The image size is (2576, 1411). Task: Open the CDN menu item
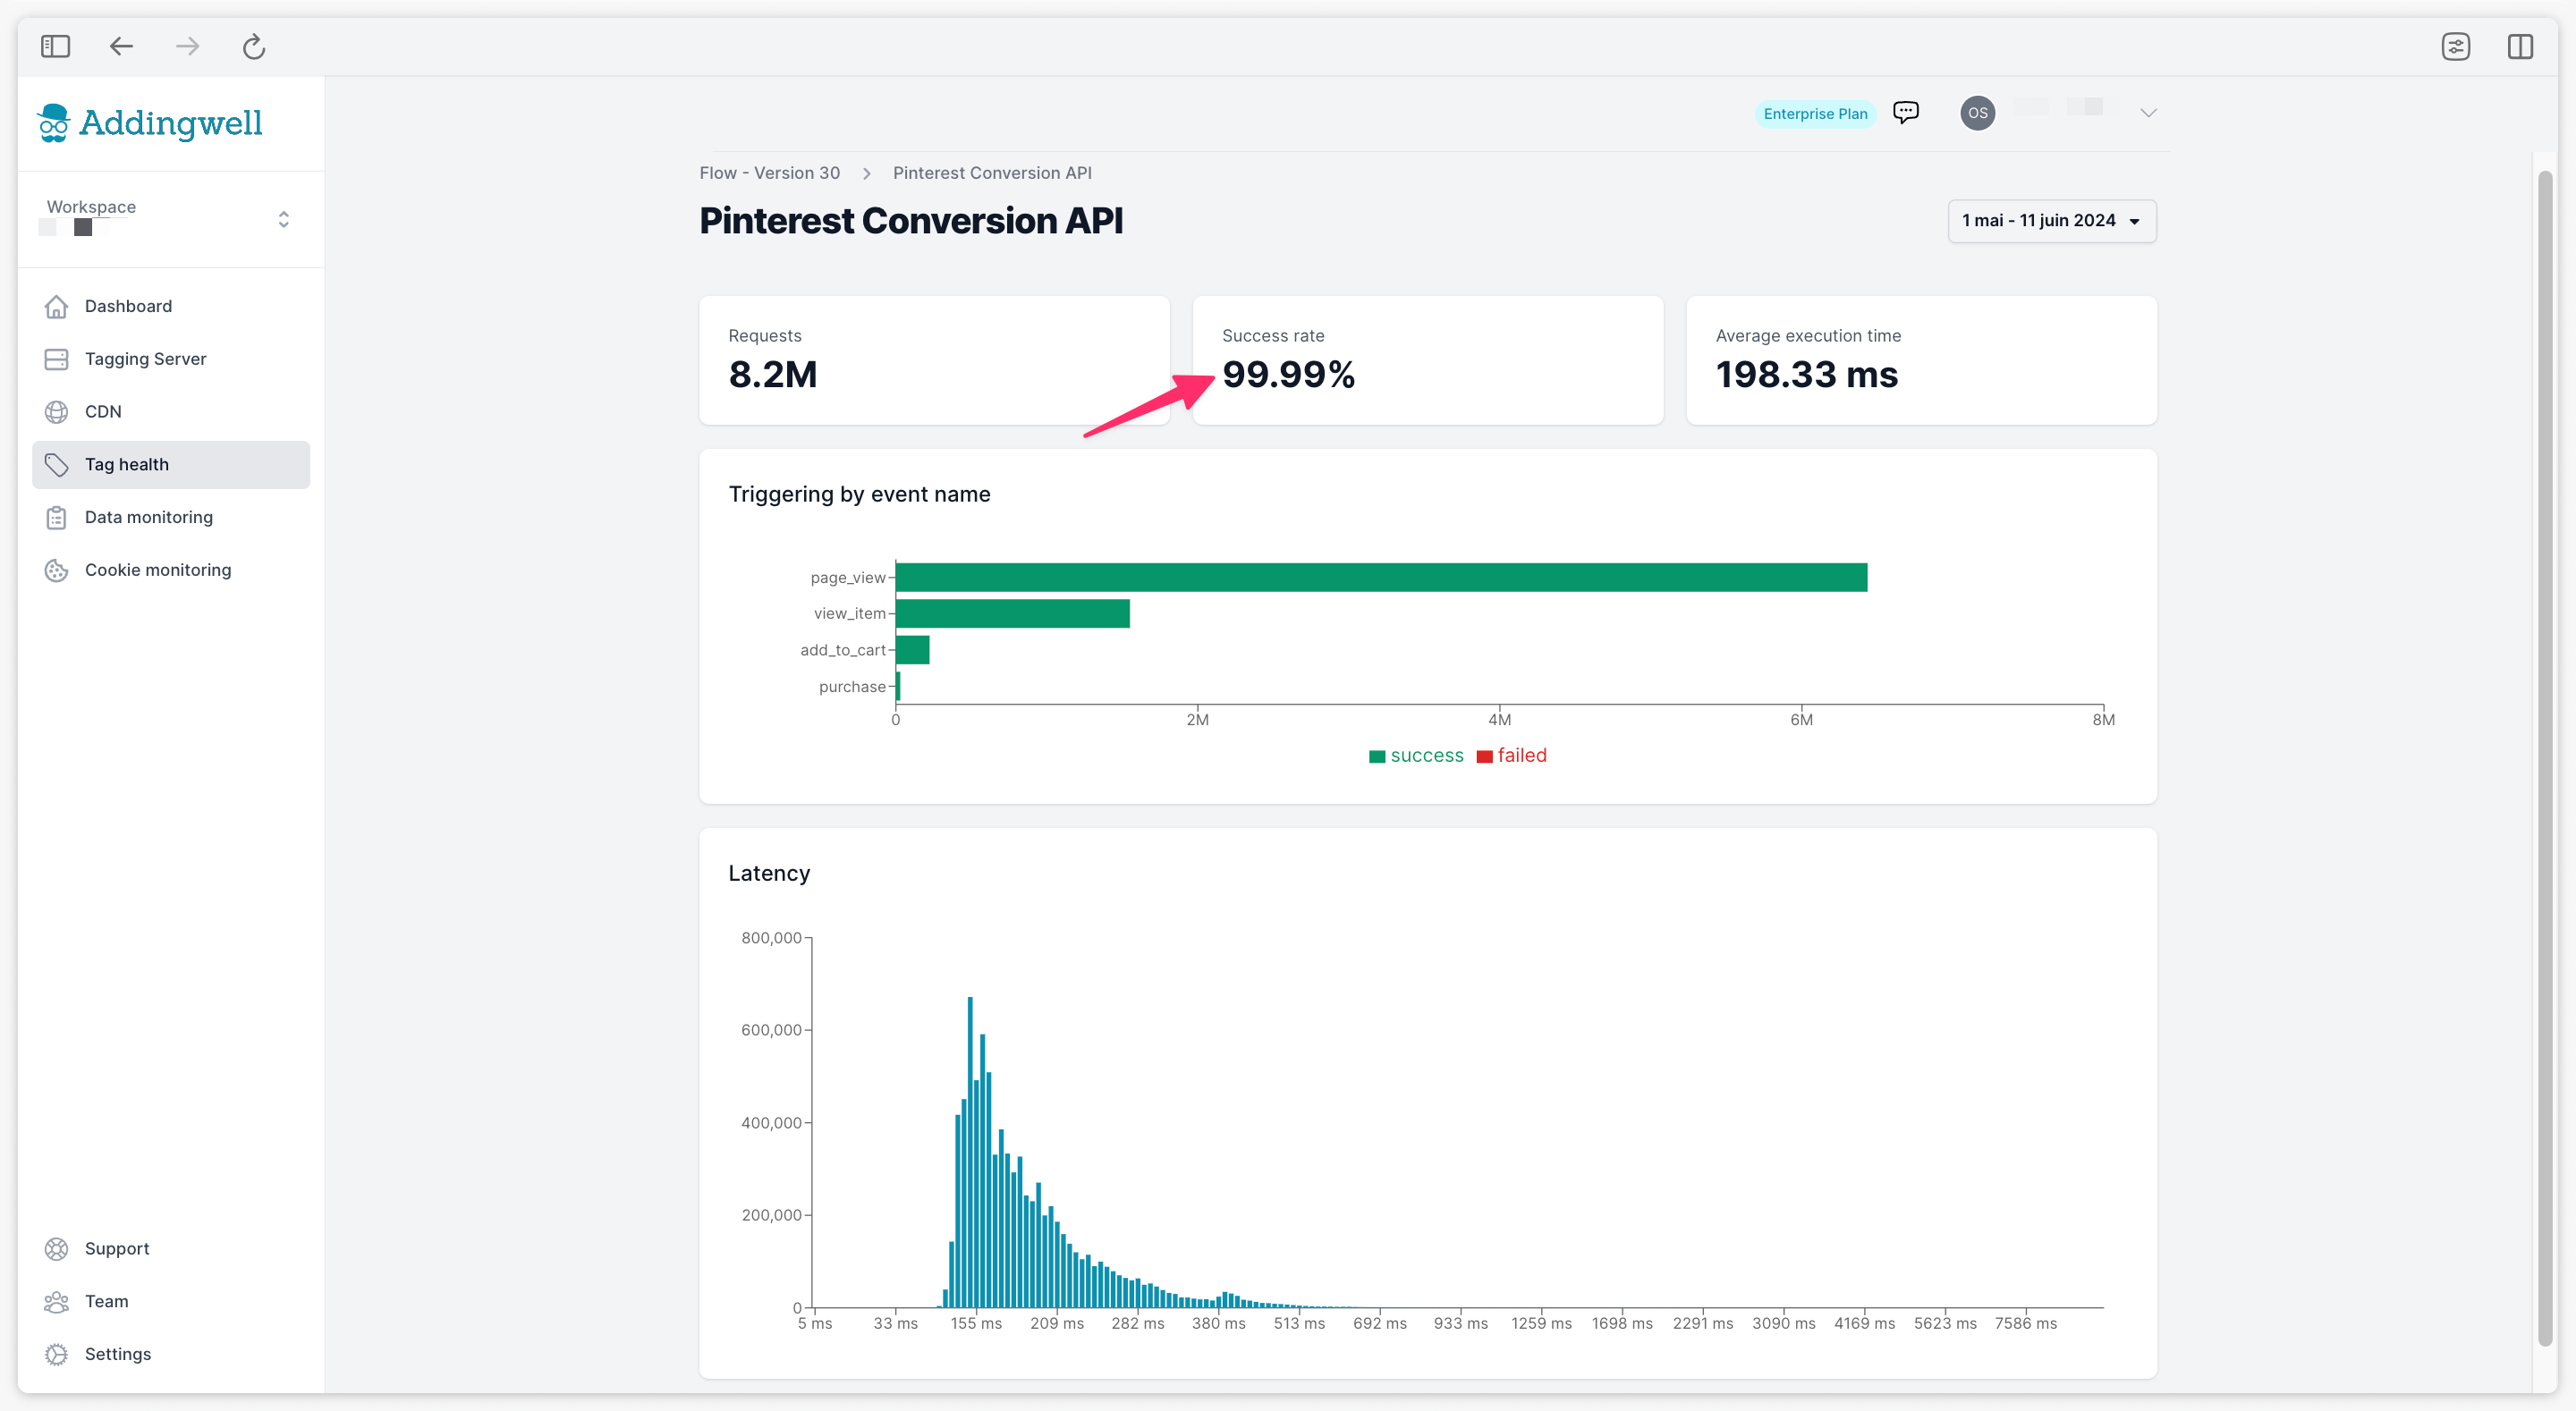click(x=171, y=412)
